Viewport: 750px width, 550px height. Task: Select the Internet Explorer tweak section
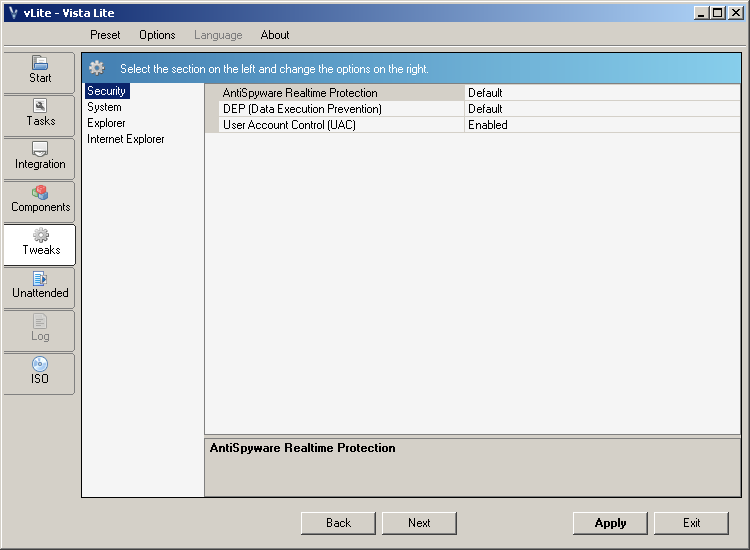point(126,139)
